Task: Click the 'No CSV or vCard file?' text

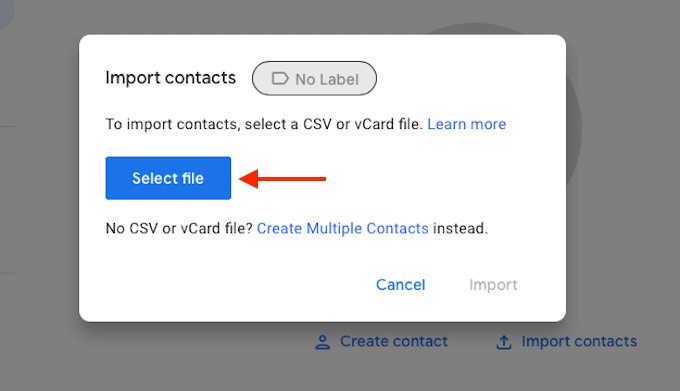Action: pos(179,228)
